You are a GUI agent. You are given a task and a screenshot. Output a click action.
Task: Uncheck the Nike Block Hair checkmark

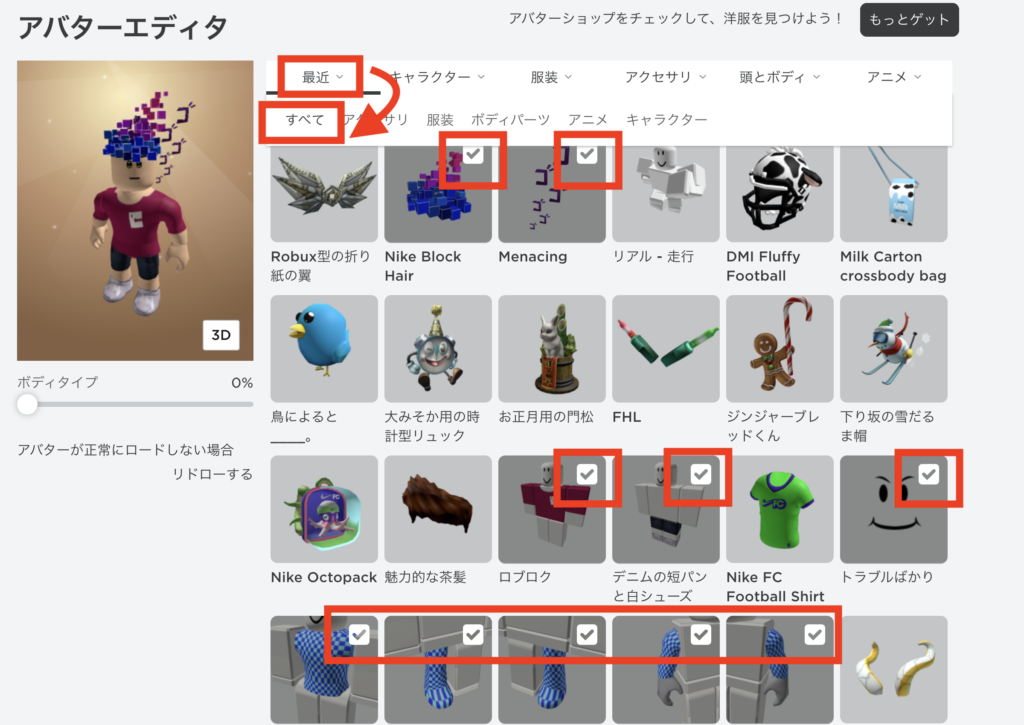pos(473,154)
